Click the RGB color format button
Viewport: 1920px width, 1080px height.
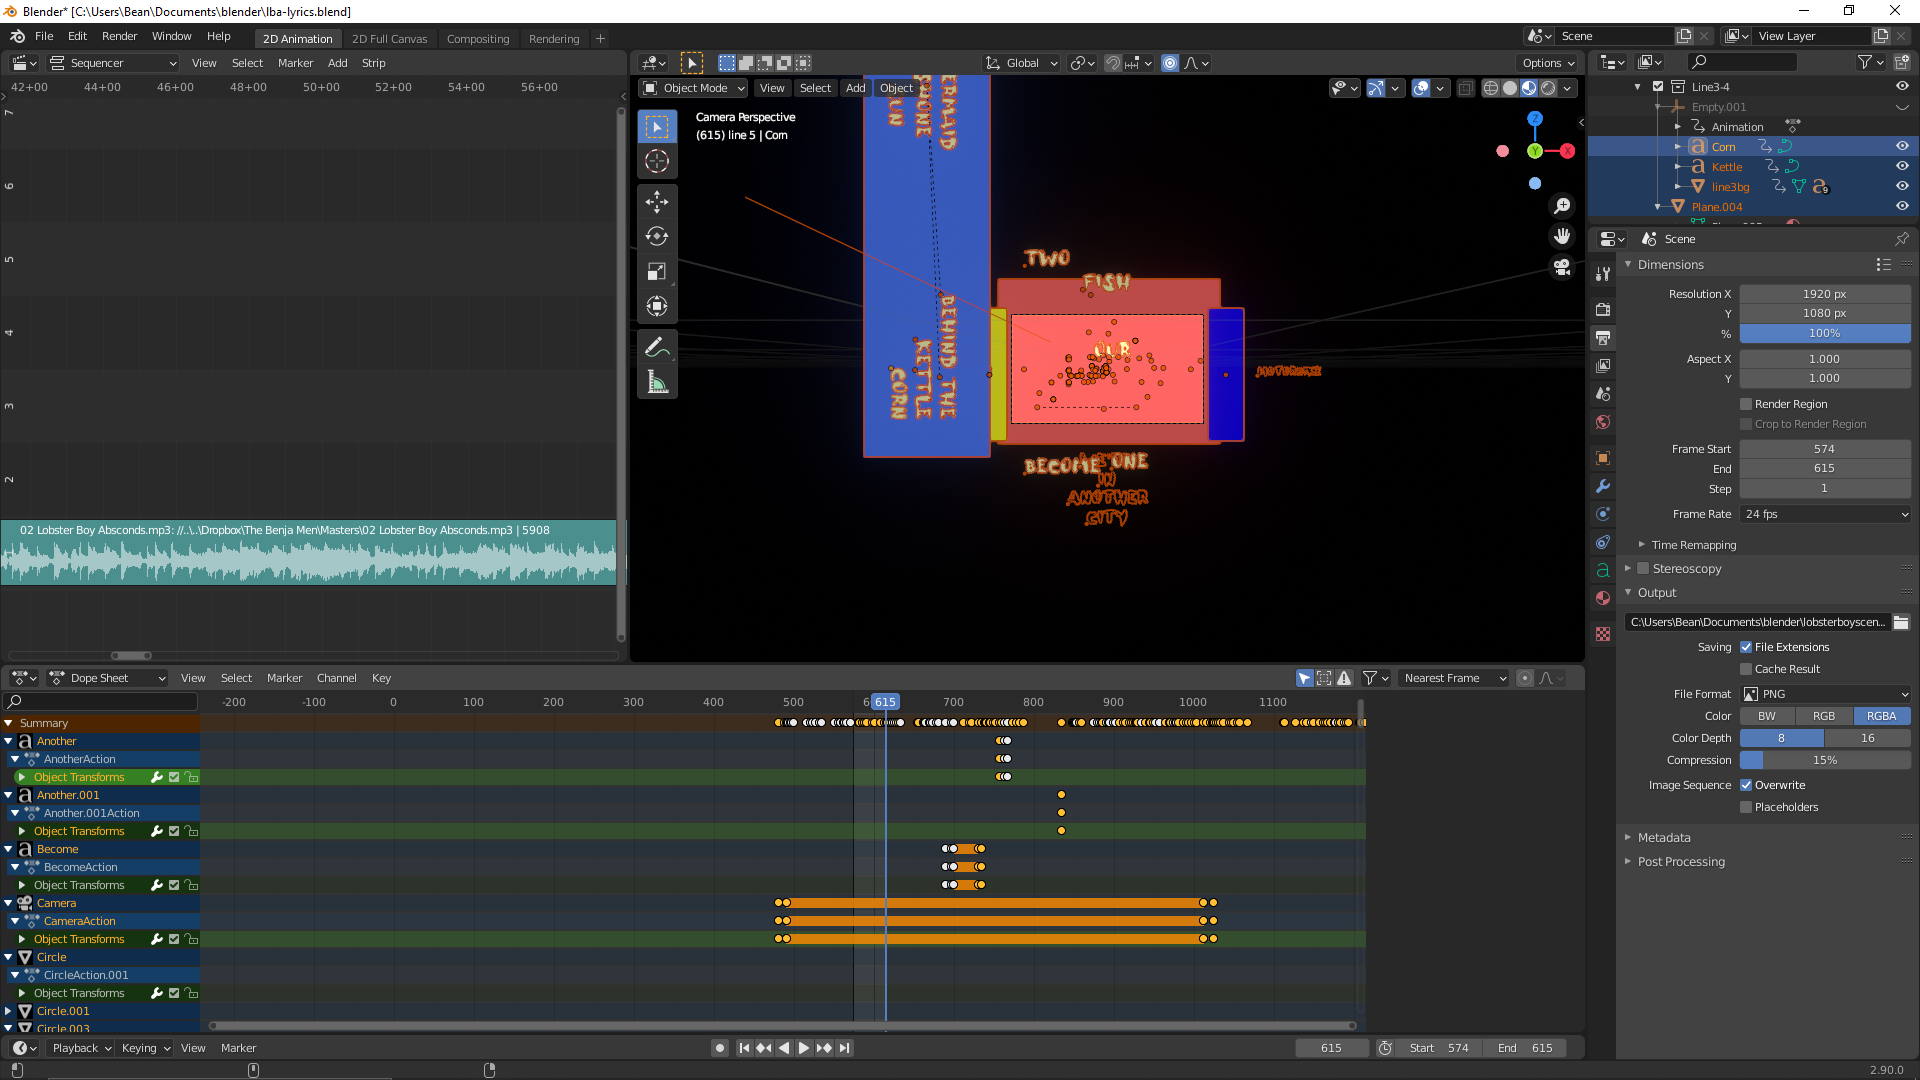(x=1825, y=716)
